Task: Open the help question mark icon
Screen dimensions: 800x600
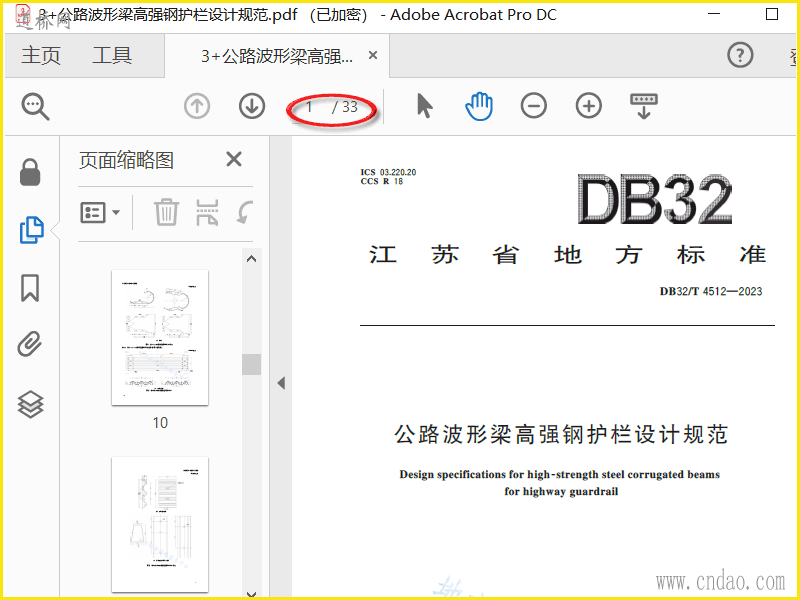Action: coord(740,55)
